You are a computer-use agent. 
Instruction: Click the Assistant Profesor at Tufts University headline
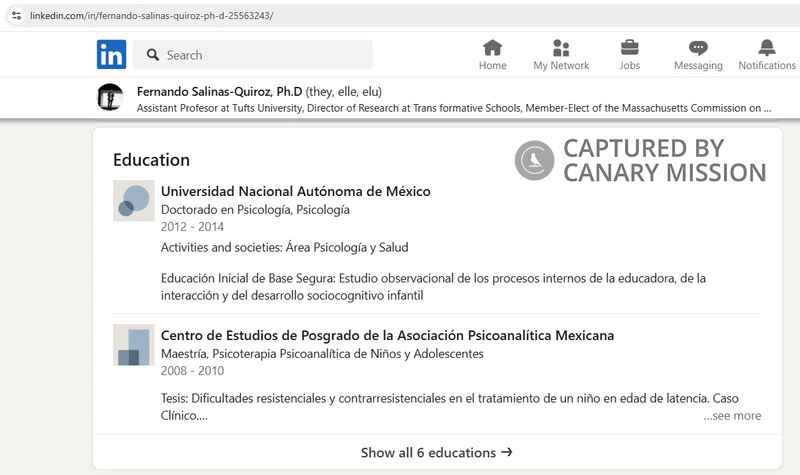[454, 108]
